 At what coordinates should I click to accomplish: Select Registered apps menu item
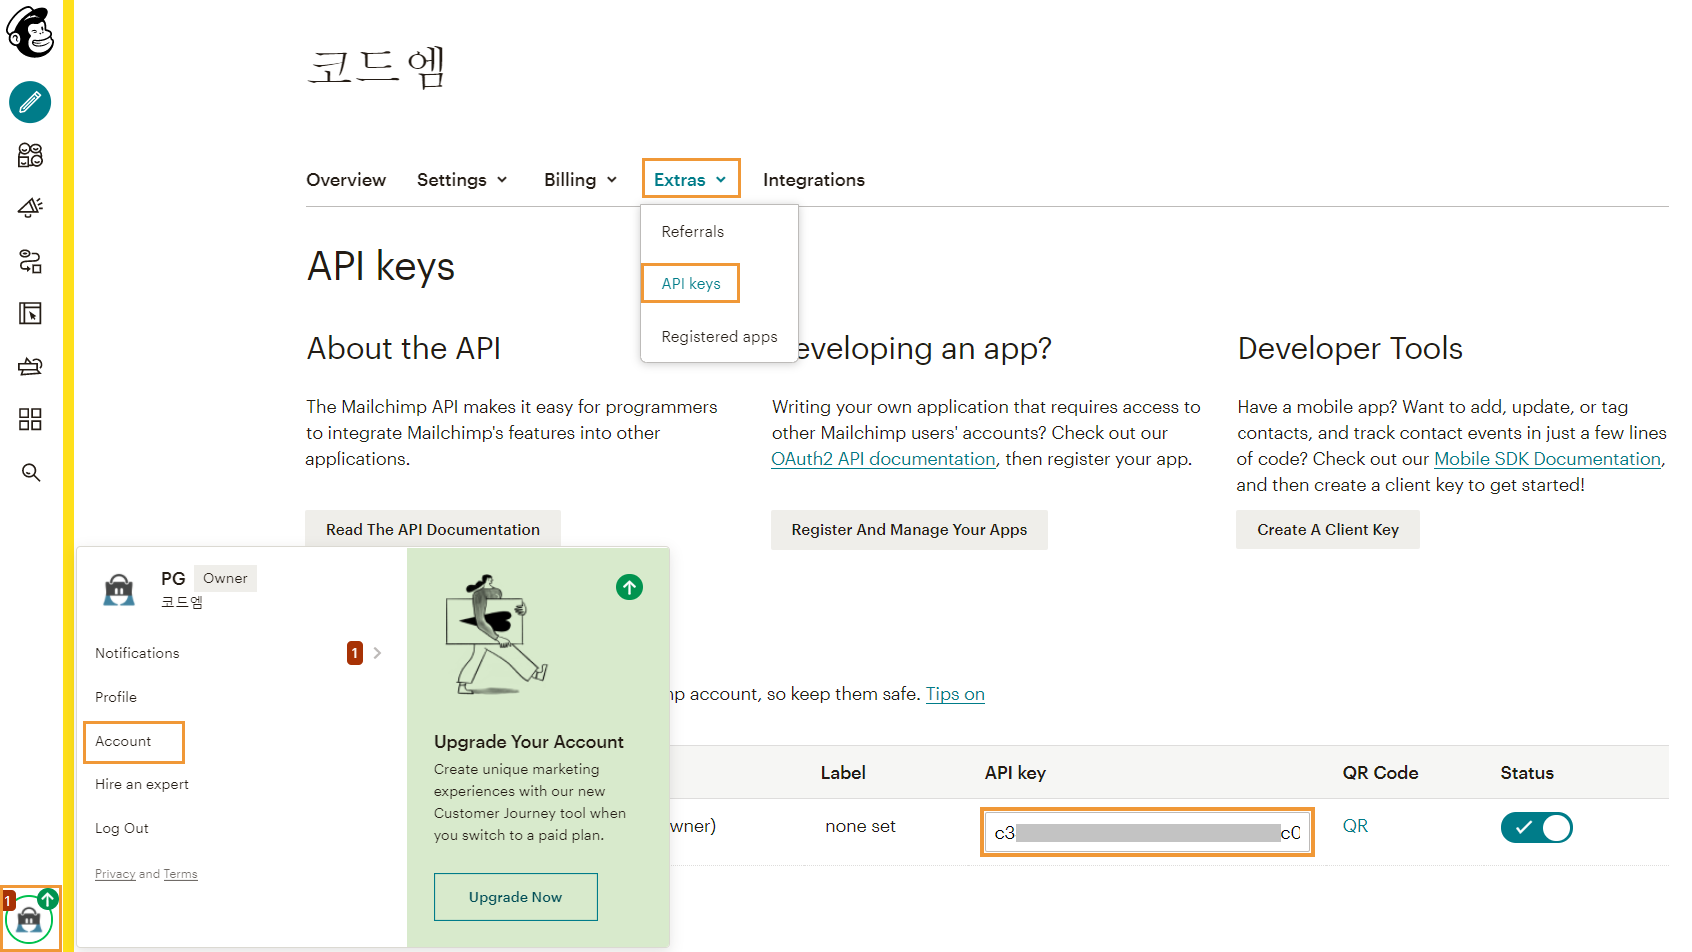click(719, 337)
